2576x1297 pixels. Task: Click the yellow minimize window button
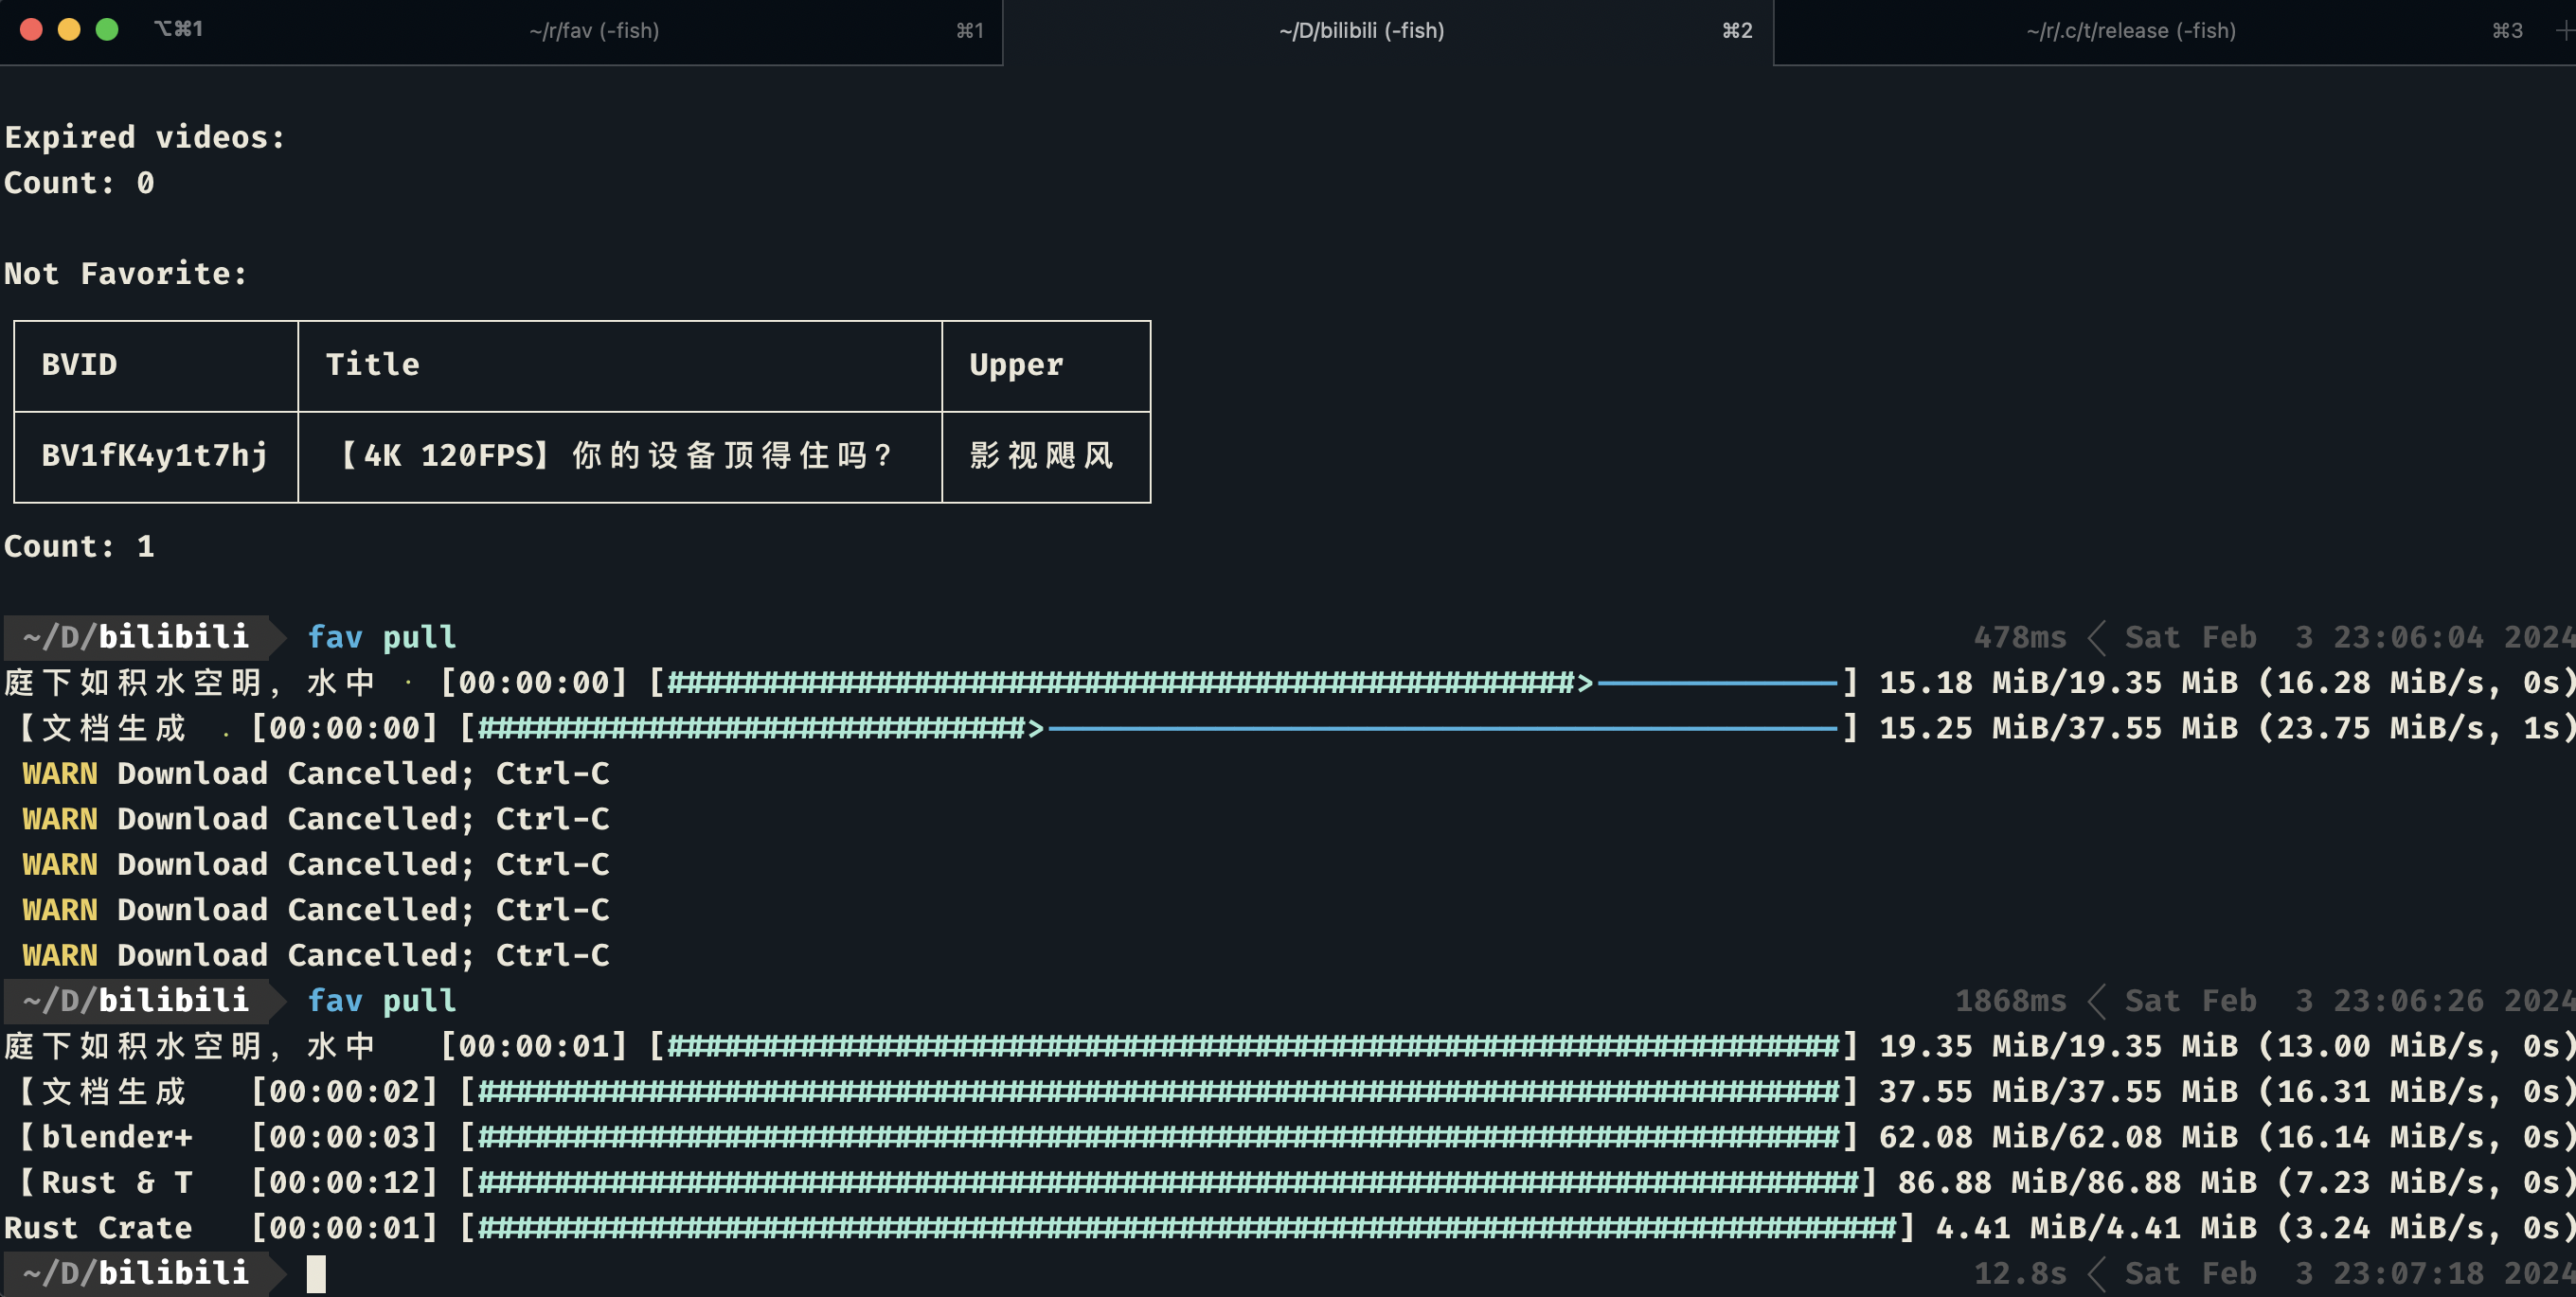[69, 29]
